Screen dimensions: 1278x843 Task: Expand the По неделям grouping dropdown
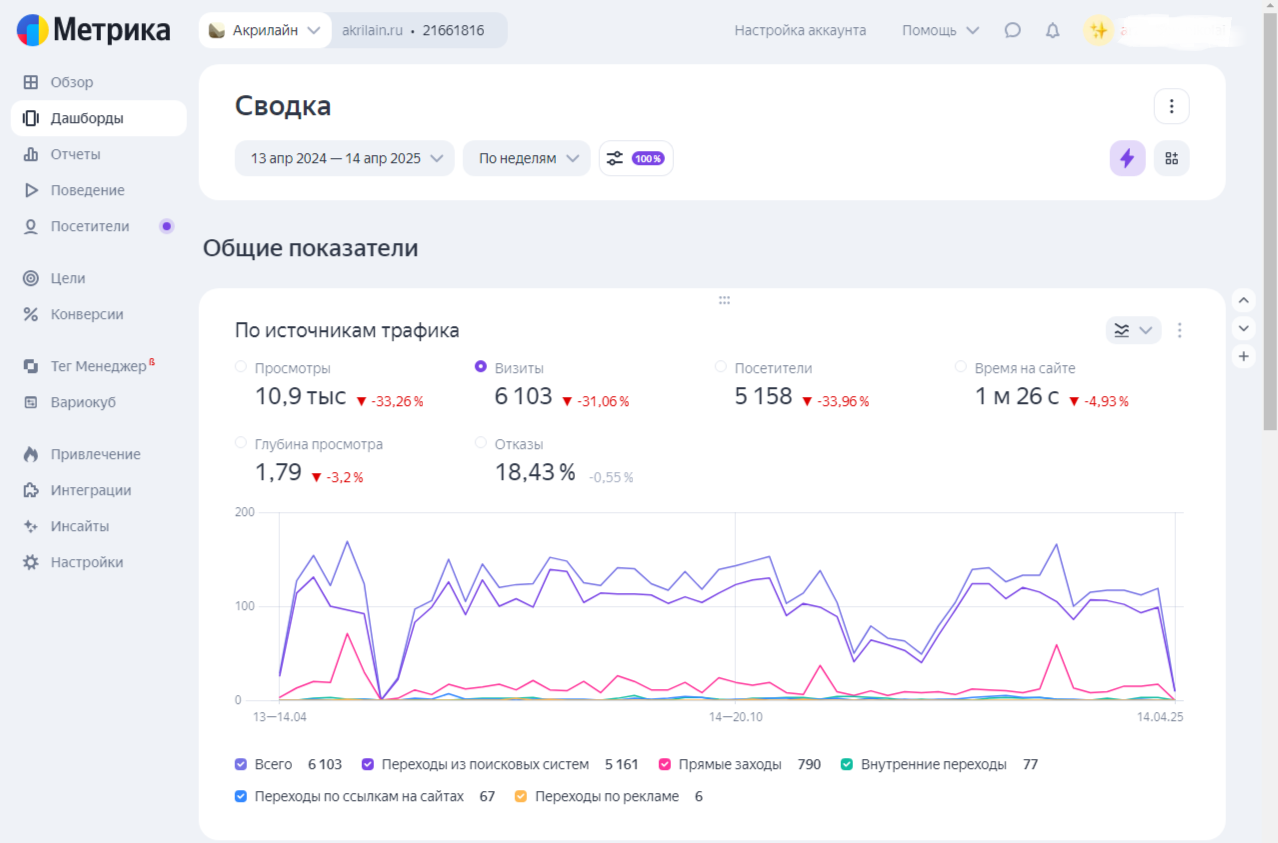[526, 158]
